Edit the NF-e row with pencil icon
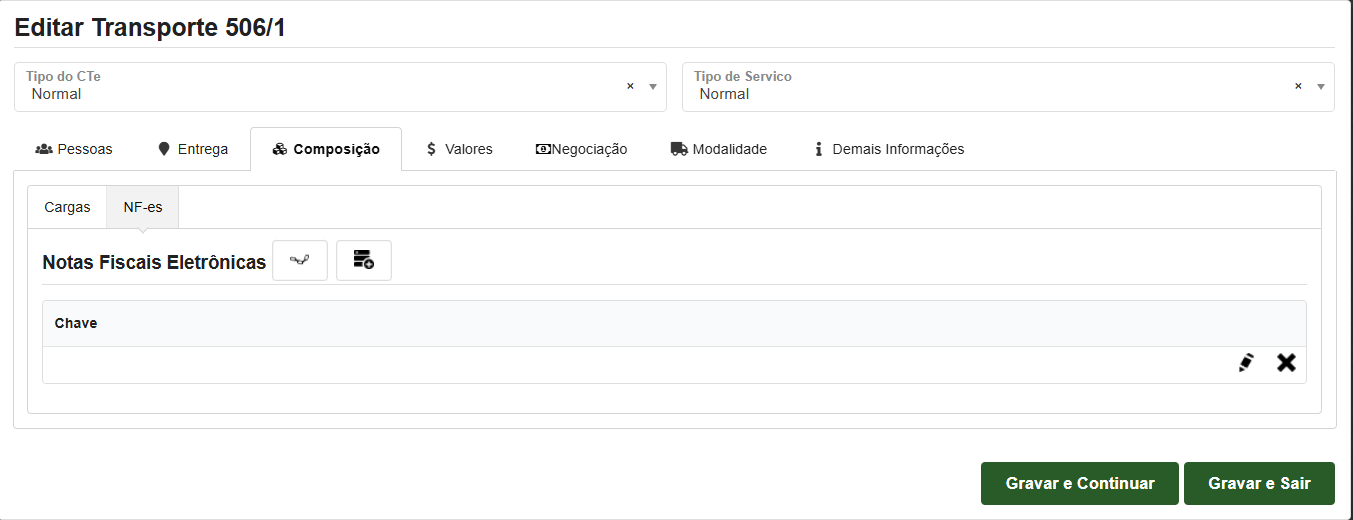 point(1245,363)
